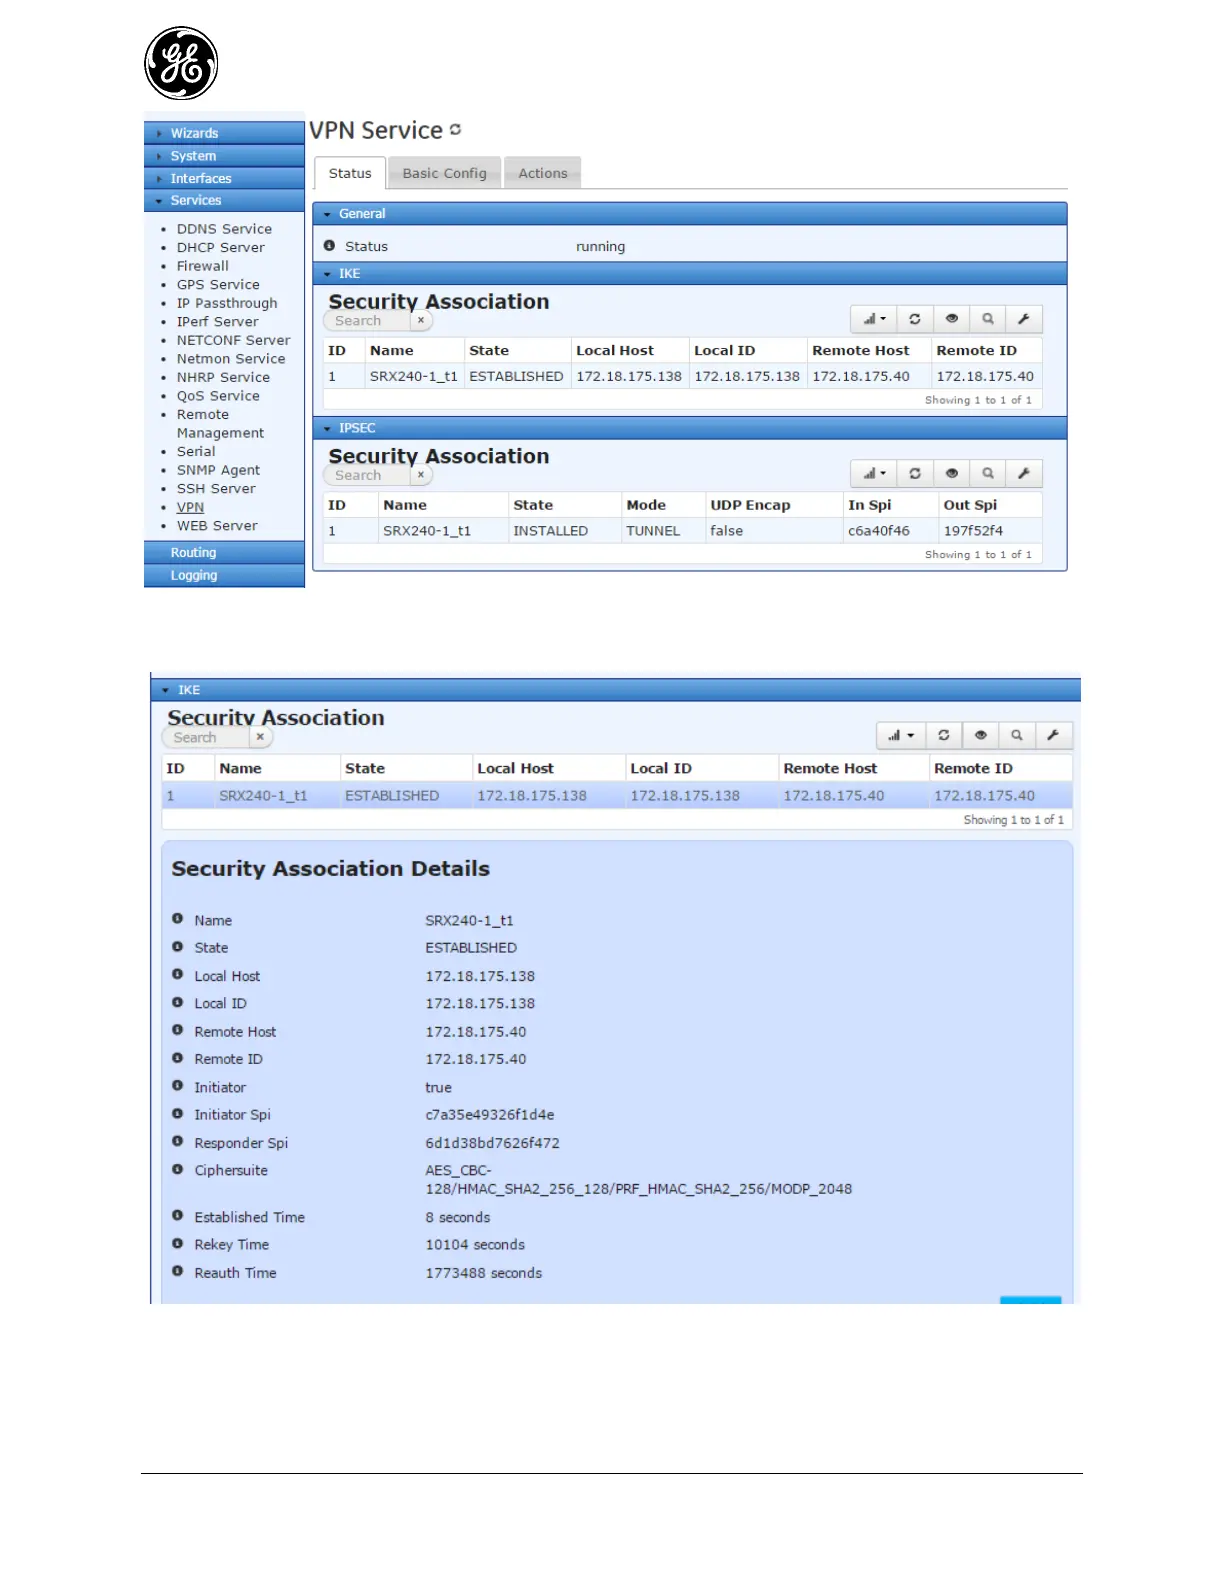Click info icon beside Ciphersuite row
1224x1584 pixels.
[x=177, y=1170]
